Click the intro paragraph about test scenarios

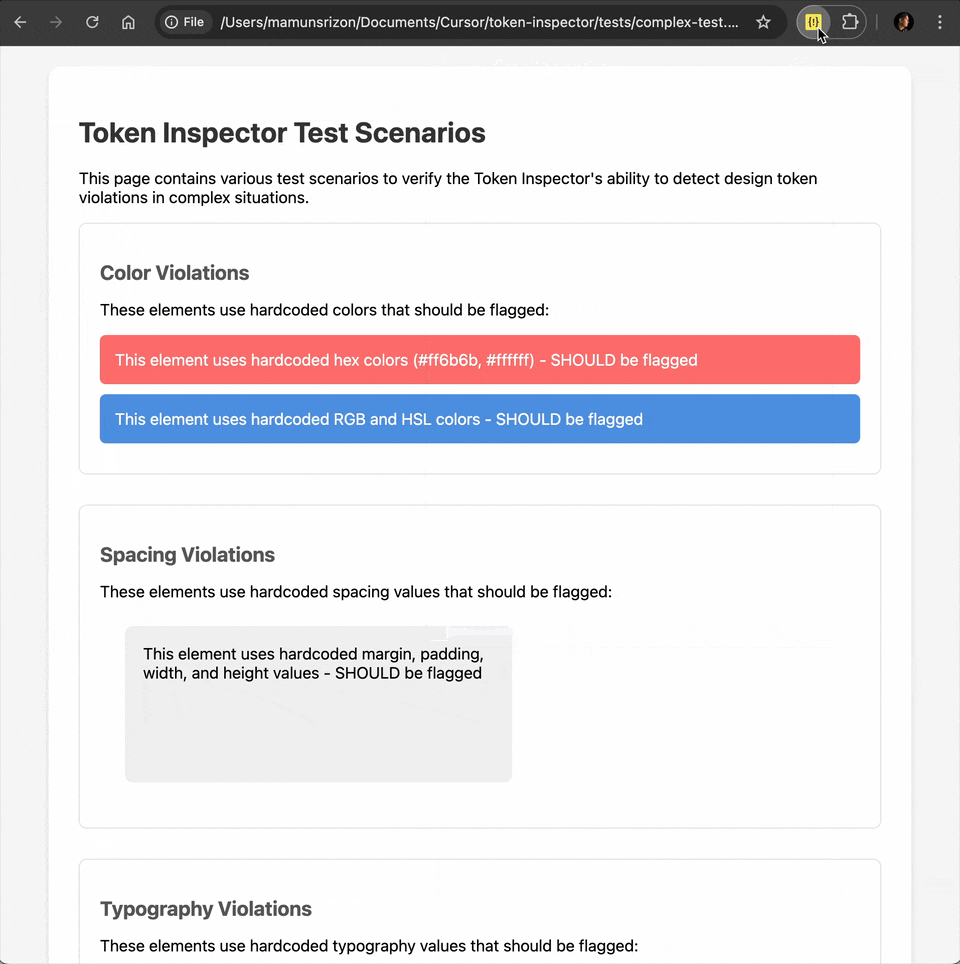[x=448, y=188]
